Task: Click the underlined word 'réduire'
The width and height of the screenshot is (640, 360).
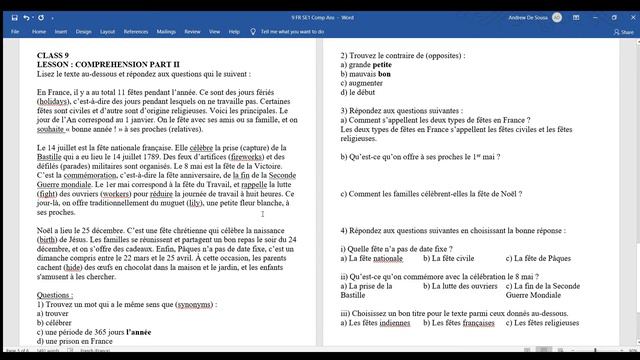Action: (x=161, y=194)
